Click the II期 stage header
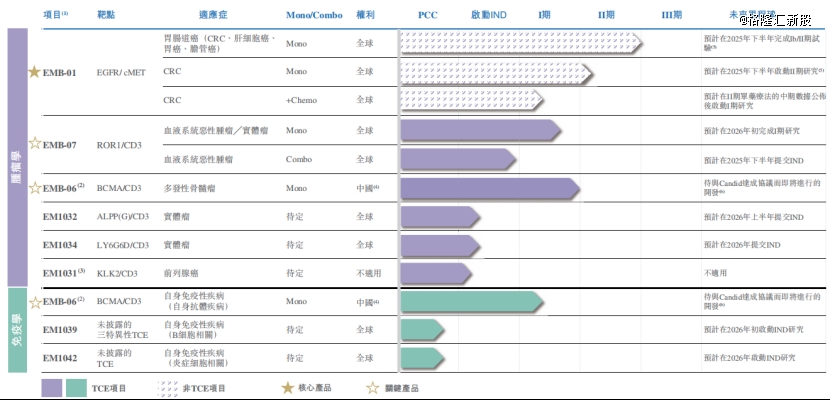This screenshot has width=830, height=400. (x=606, y=15)
